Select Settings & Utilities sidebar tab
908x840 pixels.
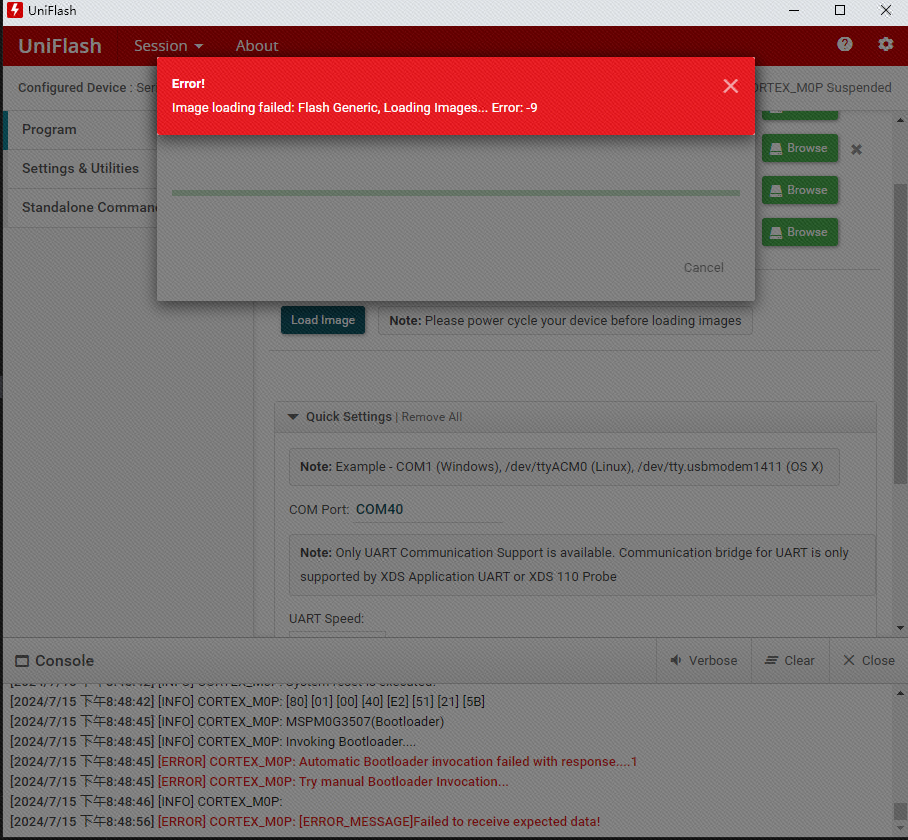pyautogui.click(x=81, y=168)
